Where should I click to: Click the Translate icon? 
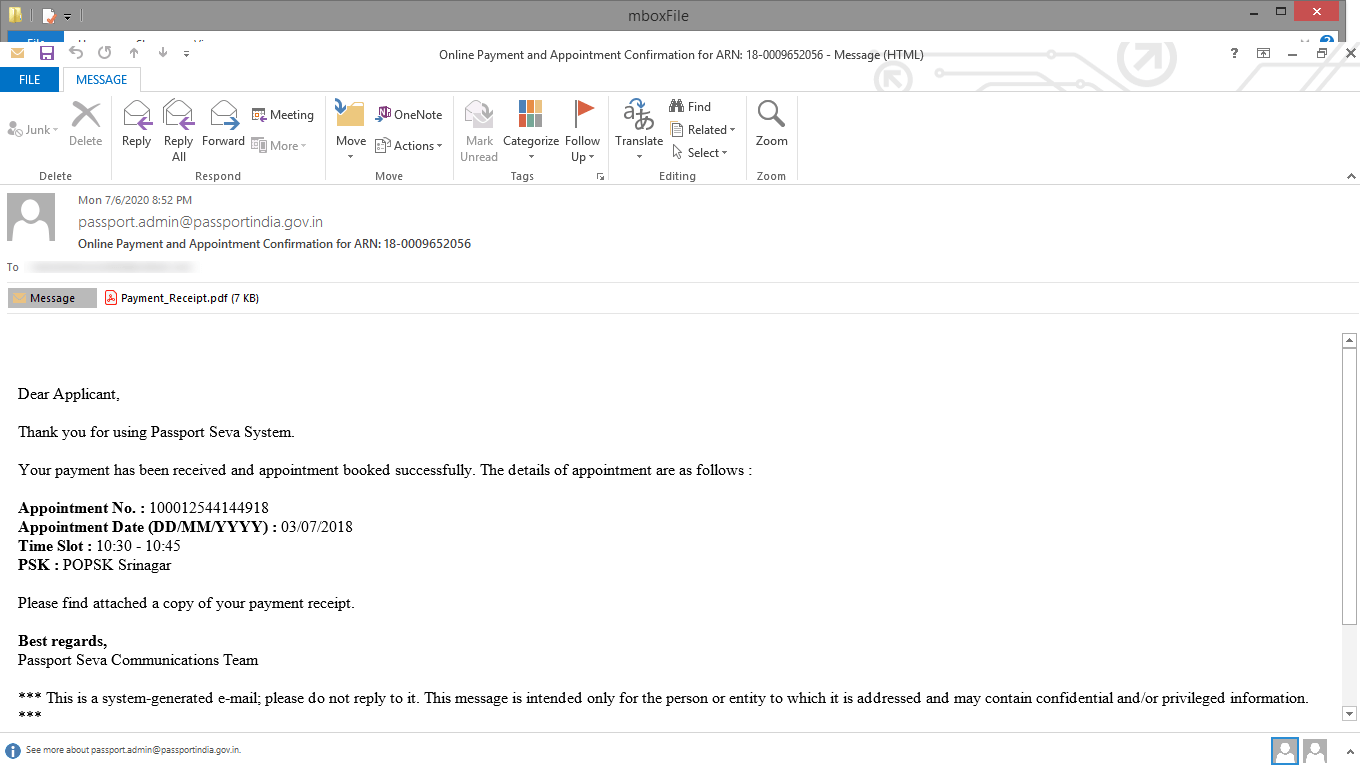coord(638,128)
